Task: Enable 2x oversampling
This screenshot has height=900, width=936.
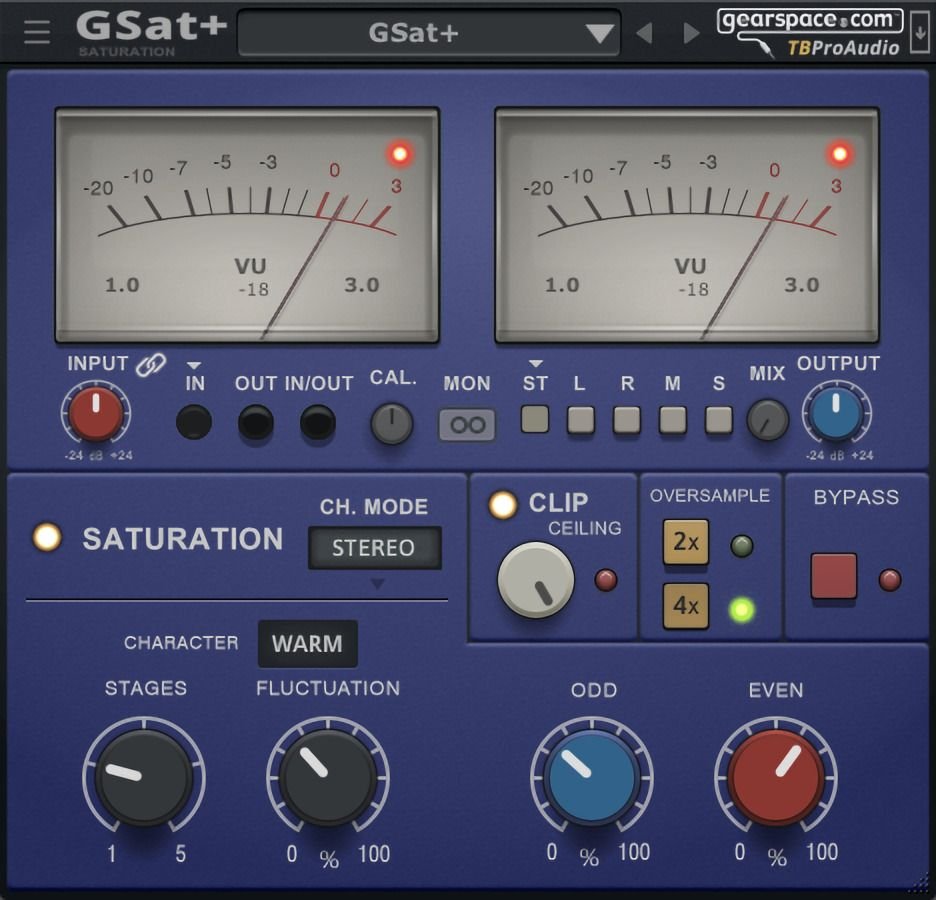Action: (x=684, y=543)
